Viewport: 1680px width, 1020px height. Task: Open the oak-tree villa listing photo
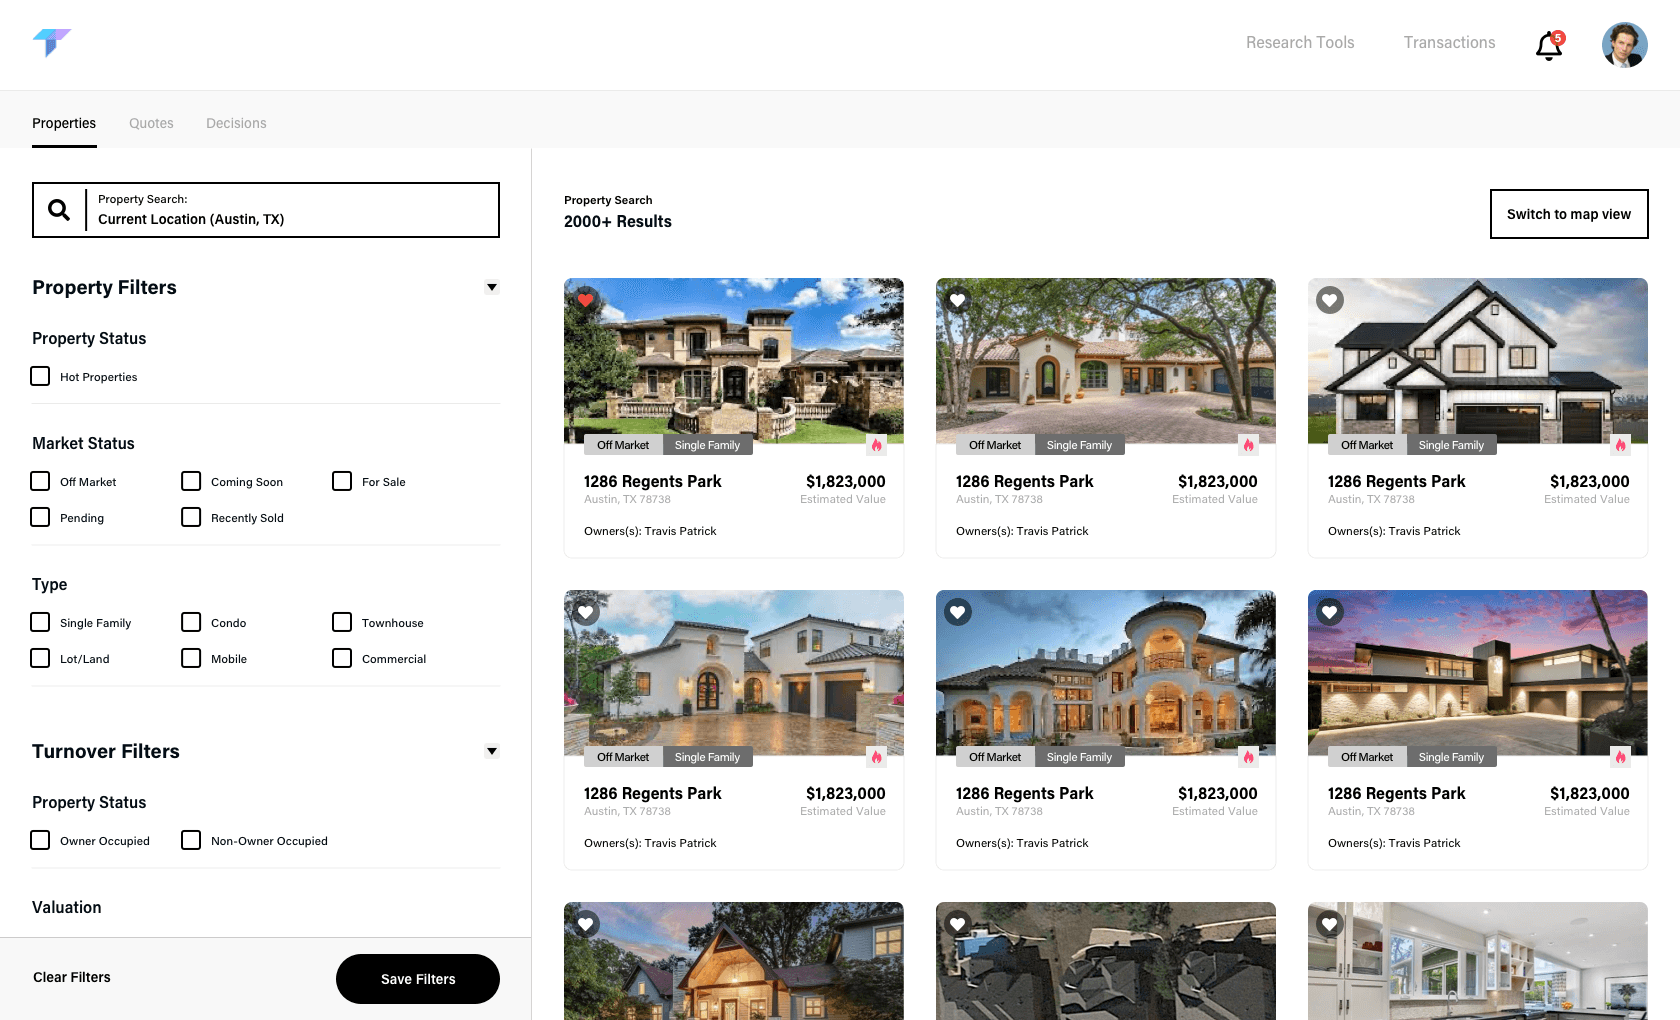1106,361
